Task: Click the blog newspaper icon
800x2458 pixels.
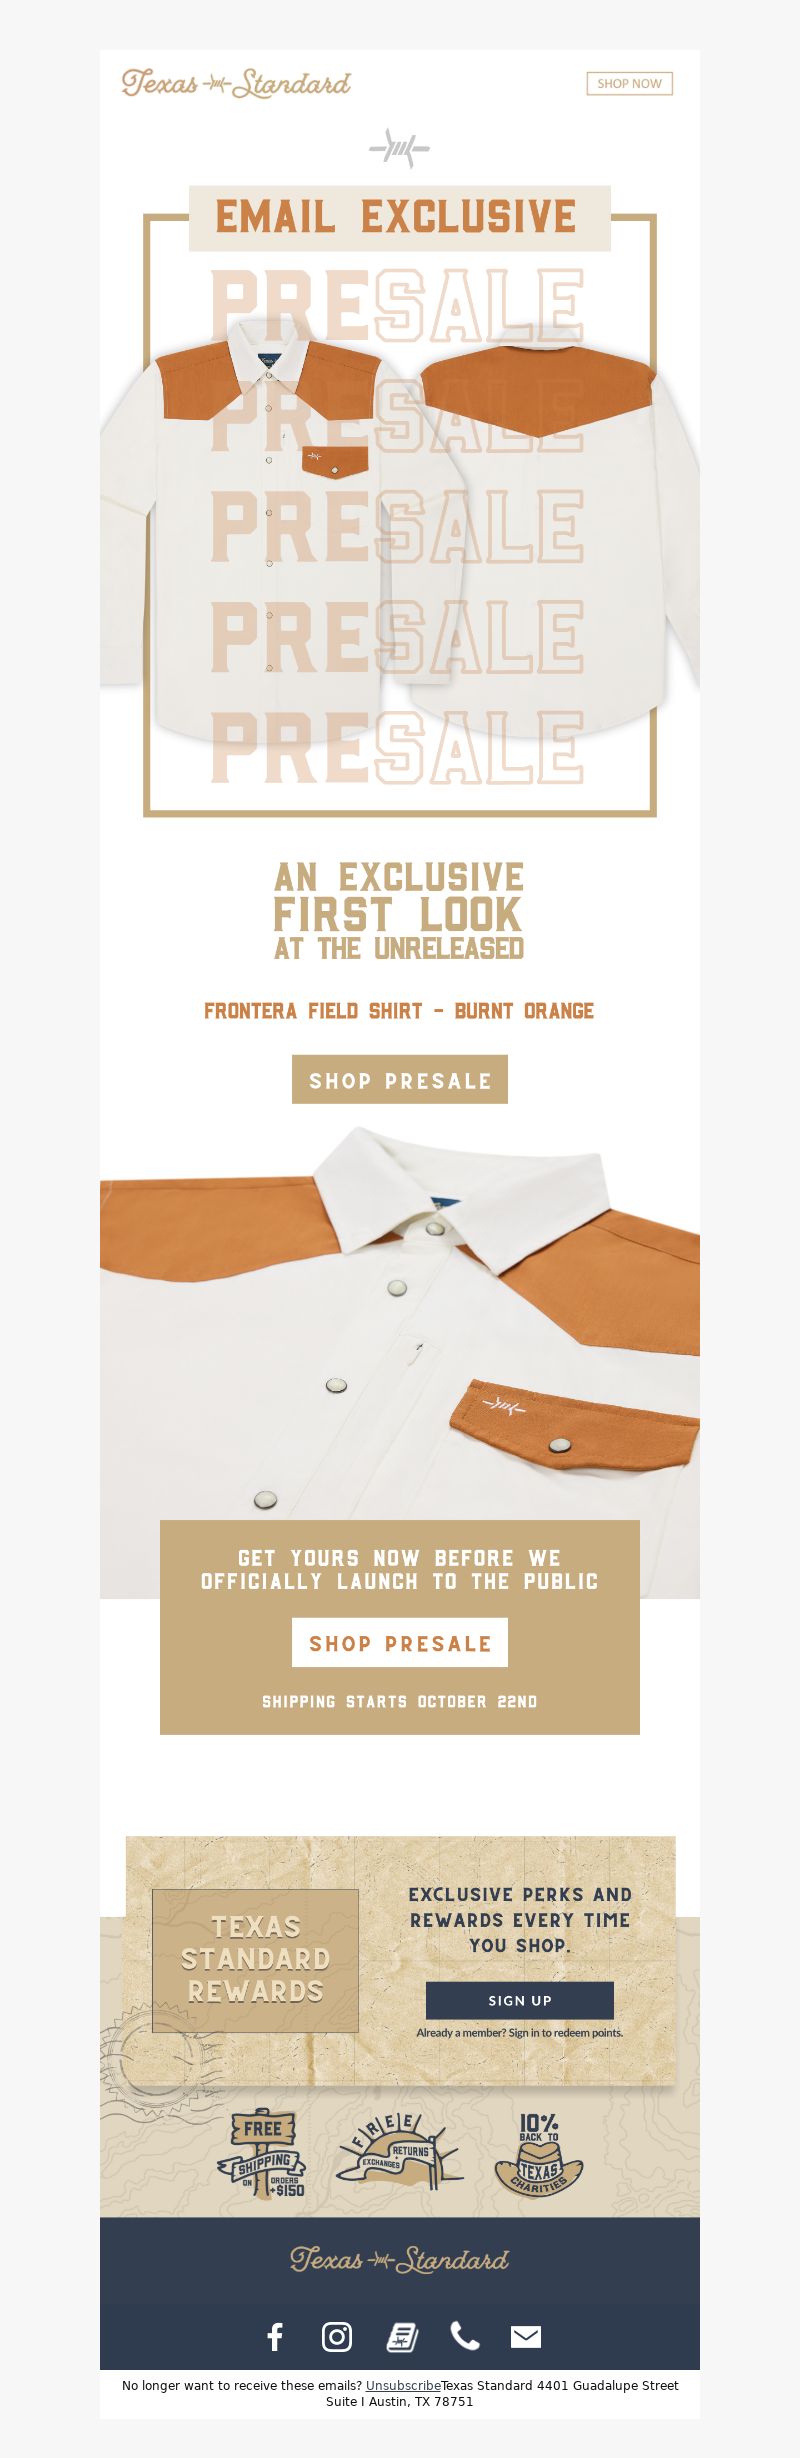Action: point(402,2337)
